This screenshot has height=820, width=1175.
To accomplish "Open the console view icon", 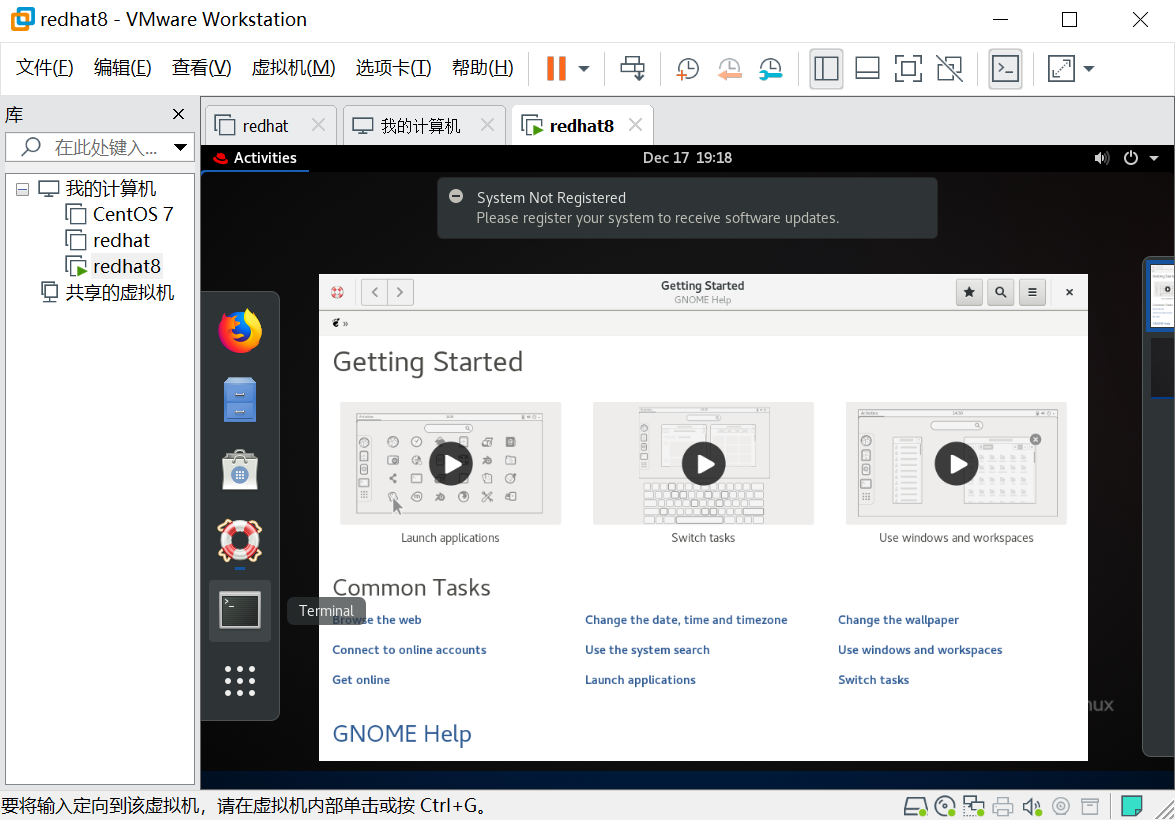I will [x=1005, y=68].
